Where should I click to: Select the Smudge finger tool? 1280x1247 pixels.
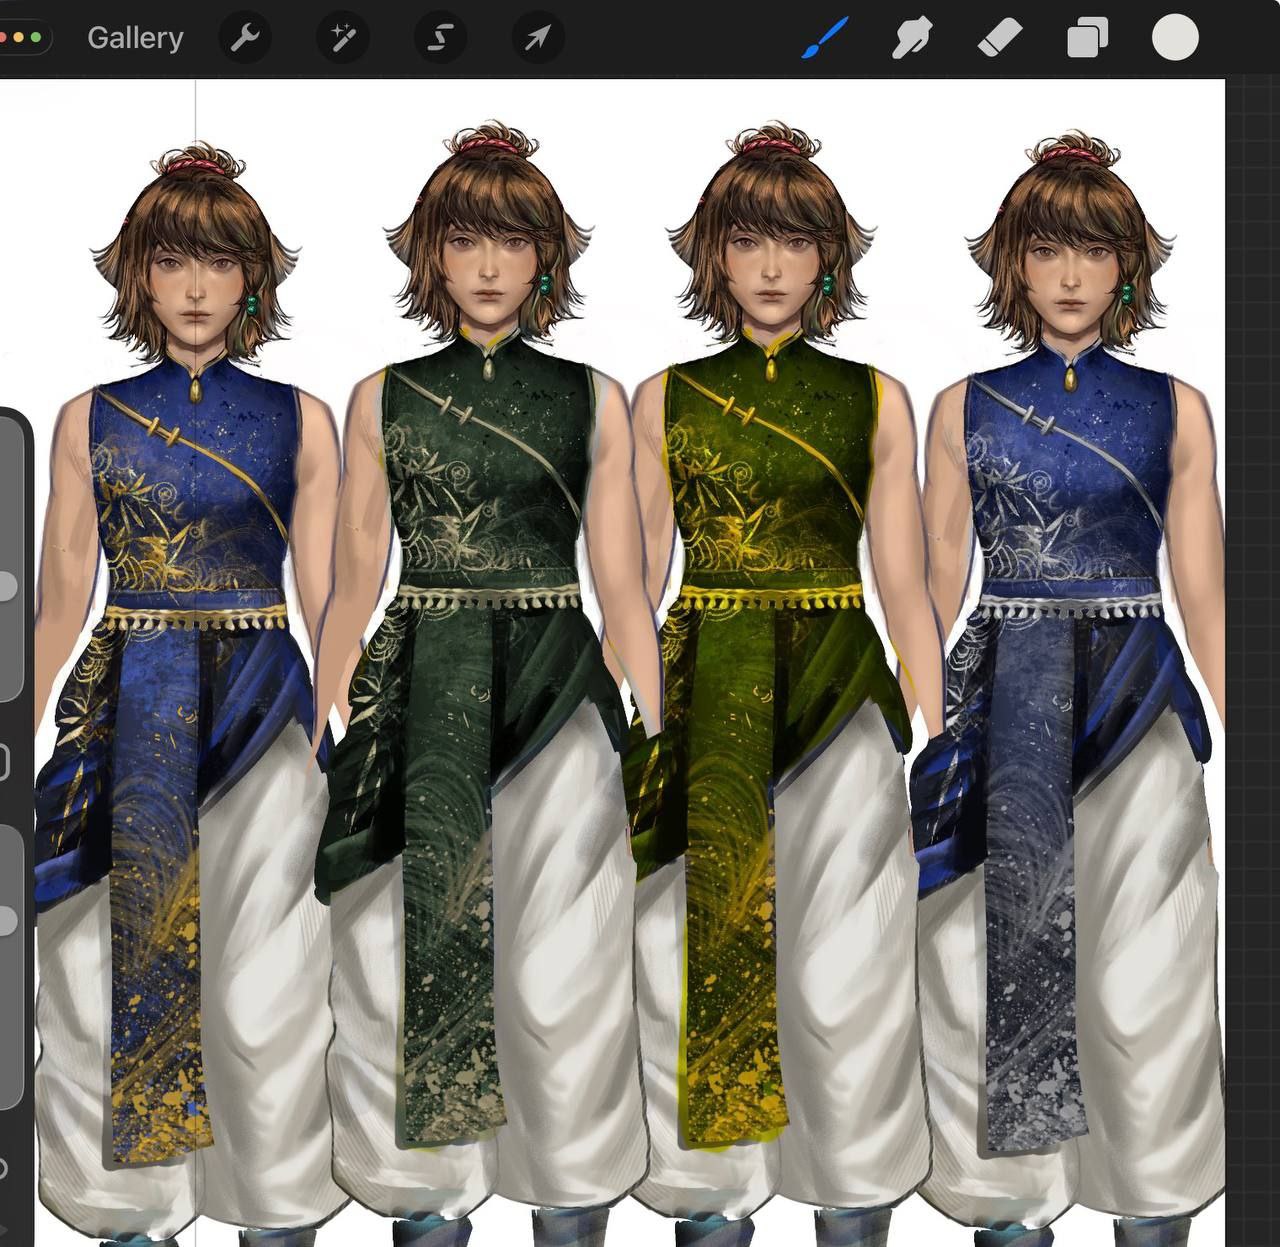click(x=911, y=38)
